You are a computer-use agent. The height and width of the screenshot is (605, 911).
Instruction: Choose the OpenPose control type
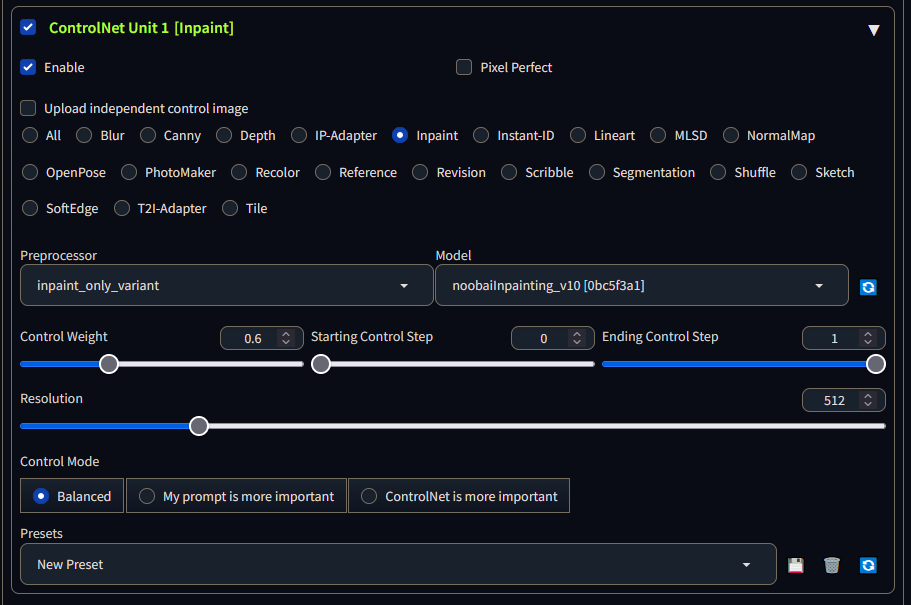(30, 172)
